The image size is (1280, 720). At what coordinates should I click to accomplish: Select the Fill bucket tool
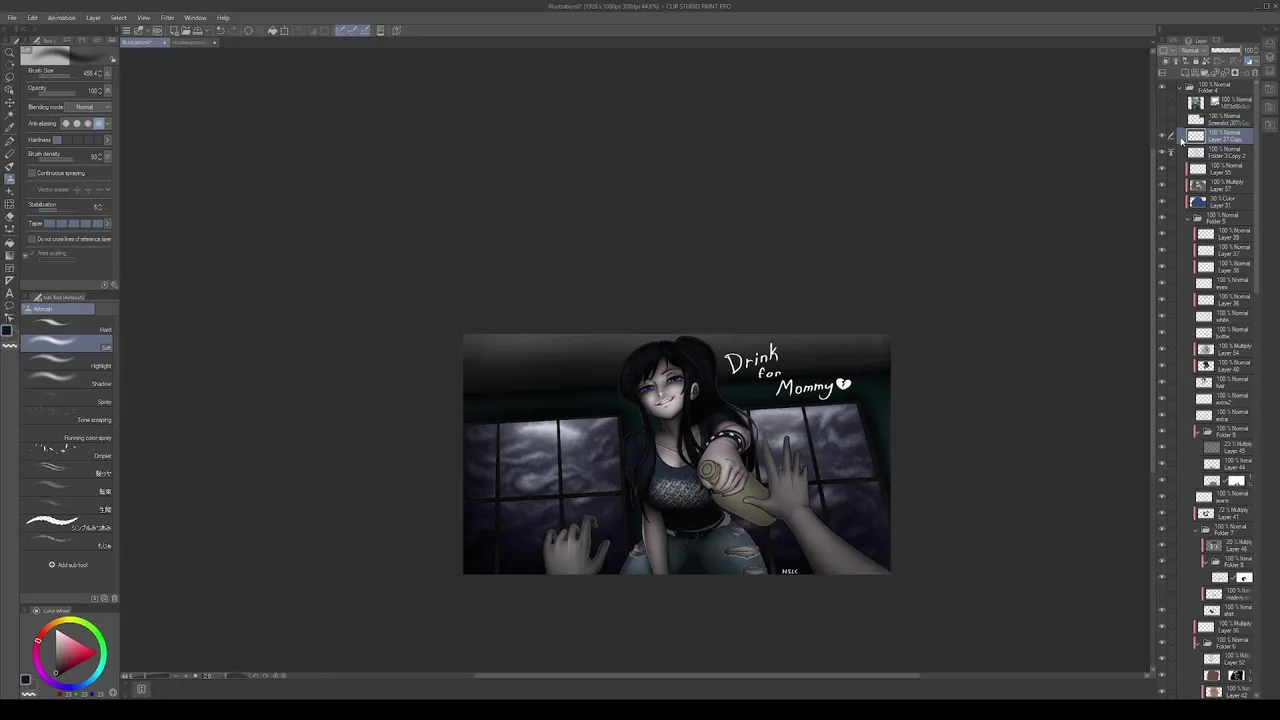point(9,242)
